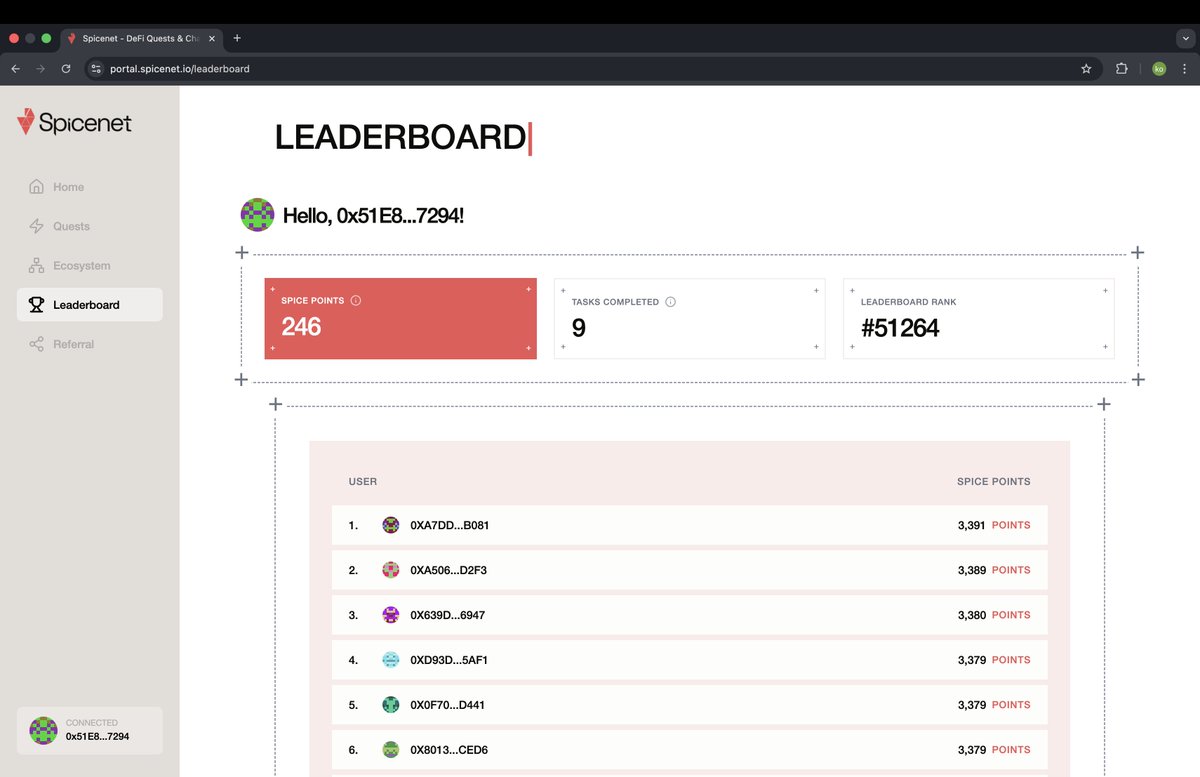Click the USER column header
The image size is (1200, 777).
363,481
